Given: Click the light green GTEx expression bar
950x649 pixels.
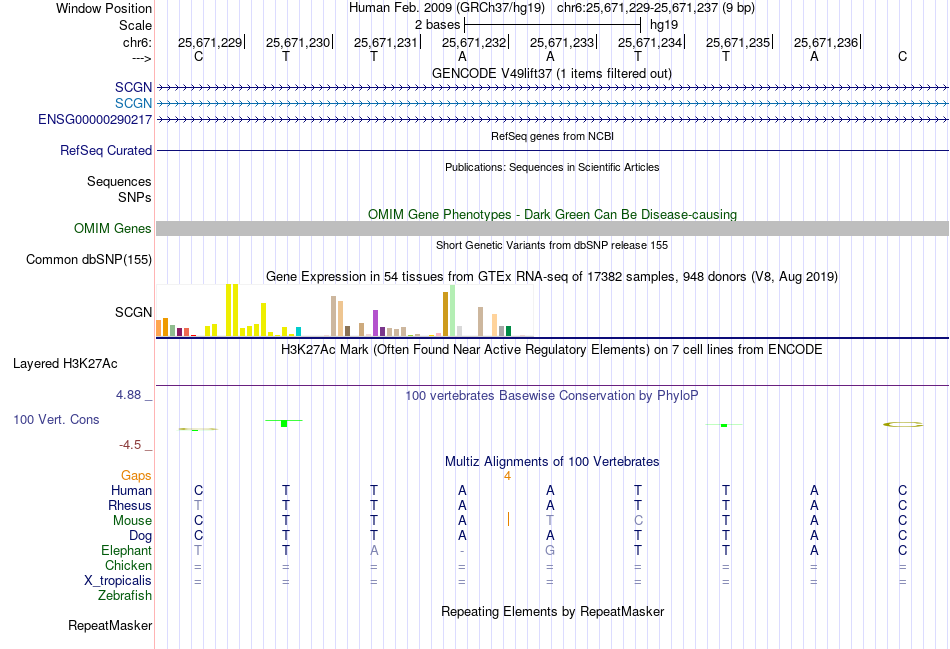Looking at the screenshot, I should click(453, 311).
